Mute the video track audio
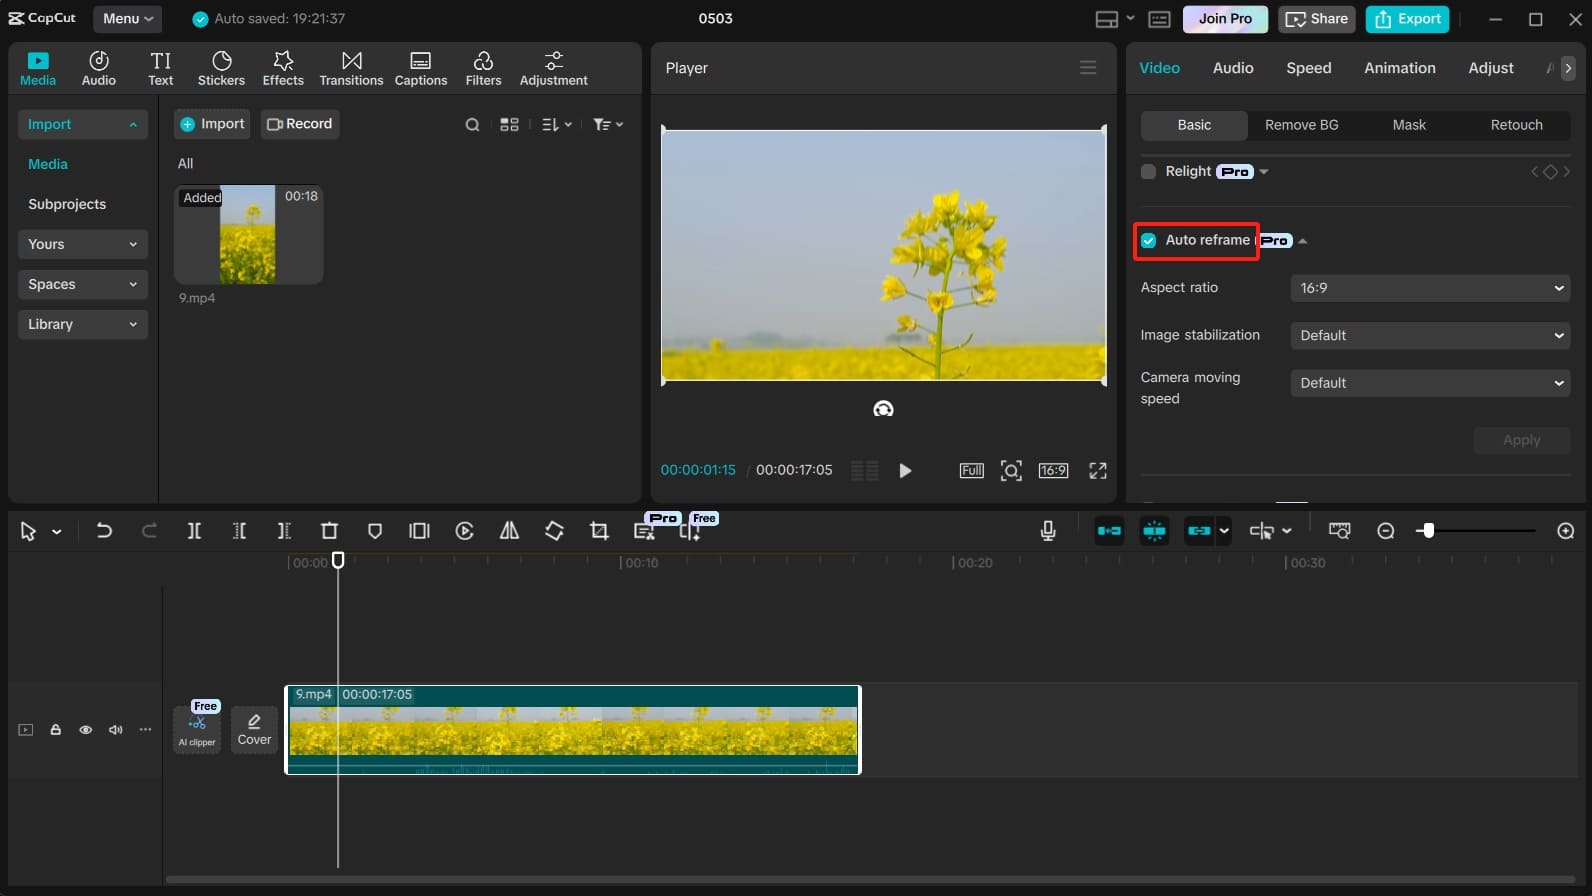Image resolution: width=1592 pixels, height=896 pixels. click(116, 730)
